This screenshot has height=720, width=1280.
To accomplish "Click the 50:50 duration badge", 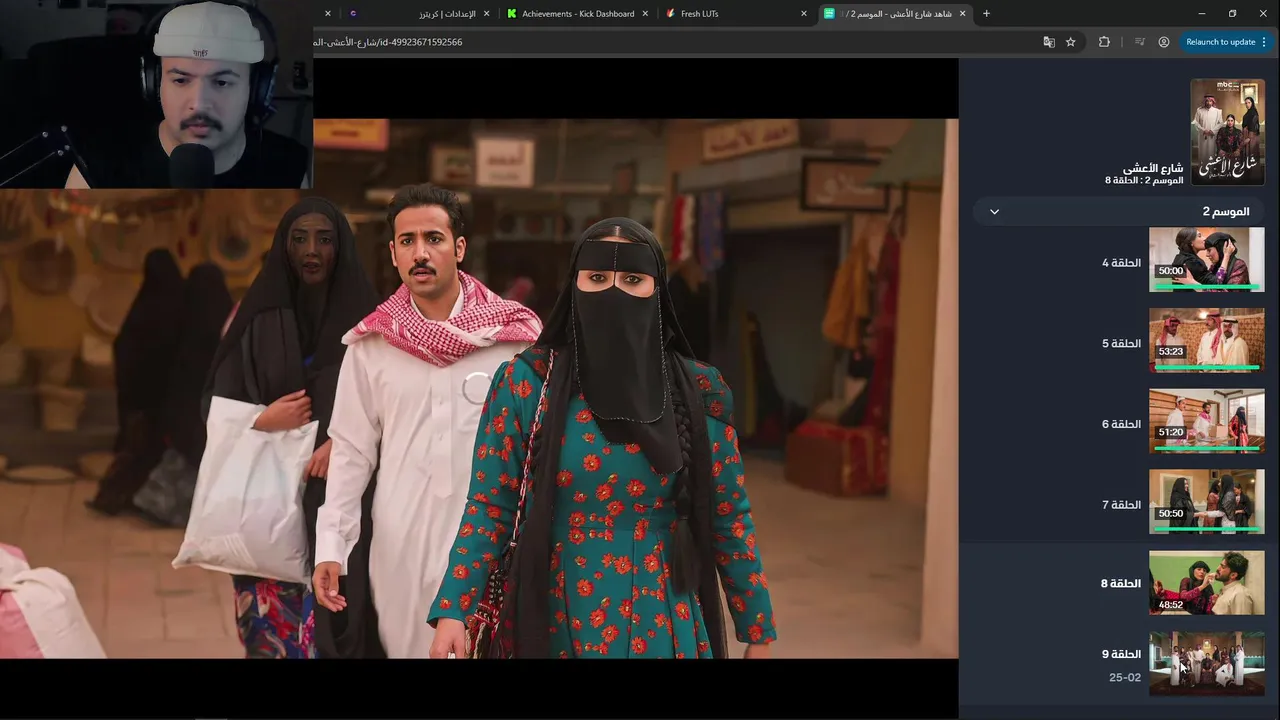I will 1170,513.
